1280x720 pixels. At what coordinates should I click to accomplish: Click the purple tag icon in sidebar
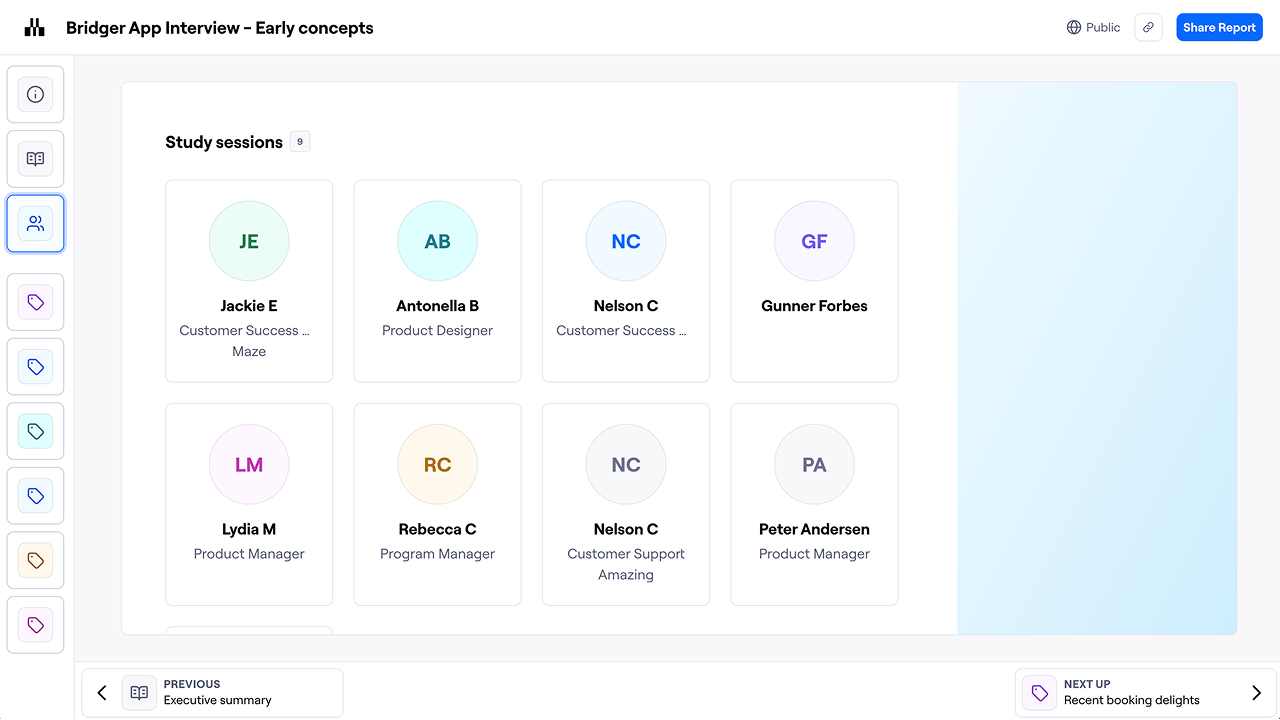35,302
